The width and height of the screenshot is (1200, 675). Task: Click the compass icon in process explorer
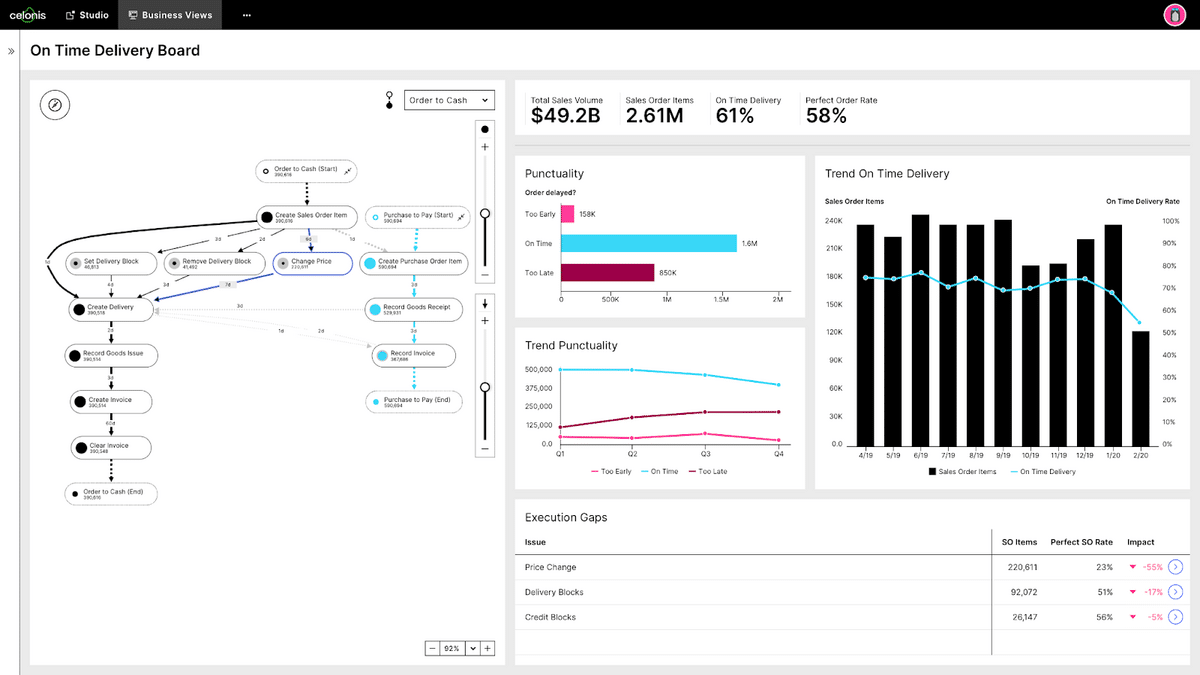(x=55, y=104)
